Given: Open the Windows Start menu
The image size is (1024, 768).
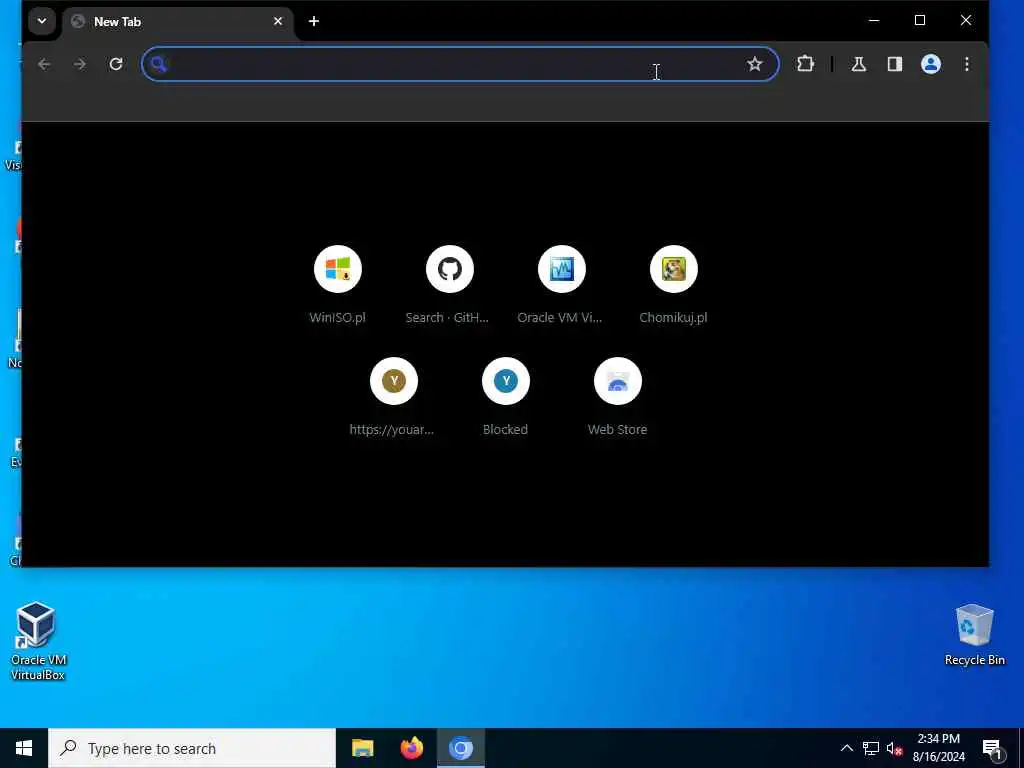Looking at the screenshot, I should click(24, 748).
